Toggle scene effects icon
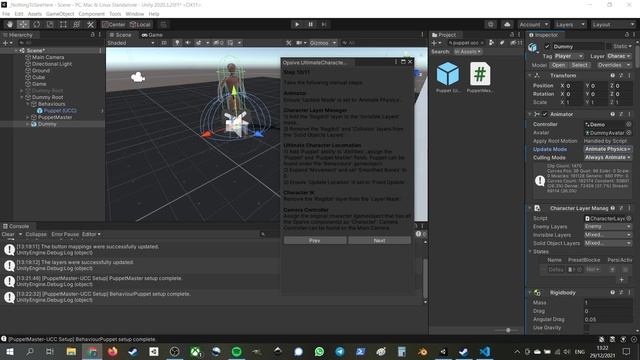The image size is (640, 360). [199, 42]
